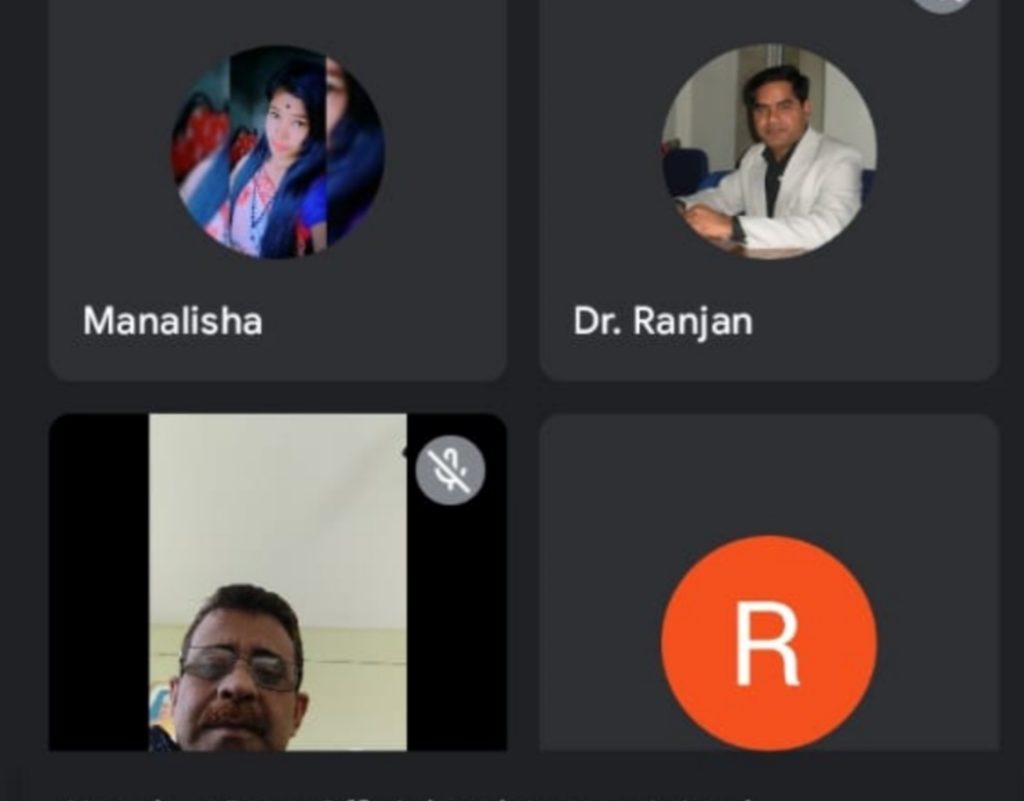Select the orange R avatar circle

point(769,643)
